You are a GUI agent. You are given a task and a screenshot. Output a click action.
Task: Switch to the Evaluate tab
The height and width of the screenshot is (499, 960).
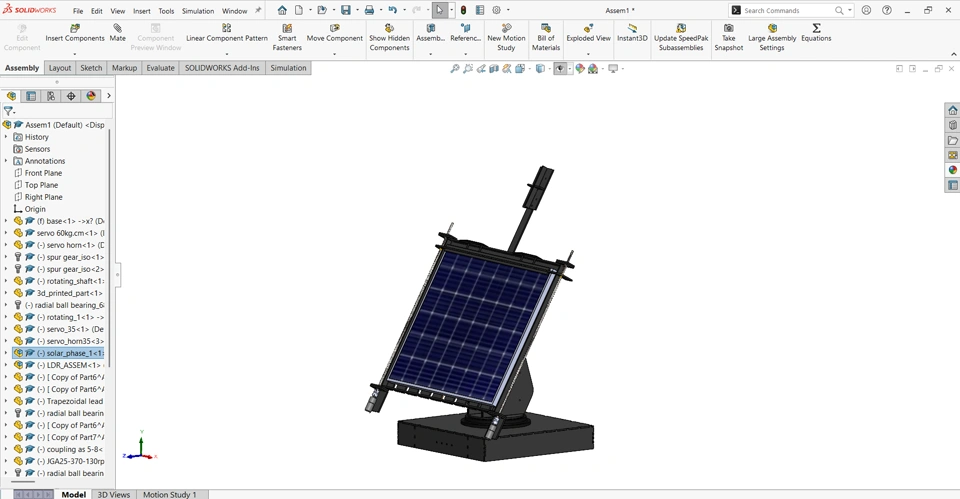[160, 68]
